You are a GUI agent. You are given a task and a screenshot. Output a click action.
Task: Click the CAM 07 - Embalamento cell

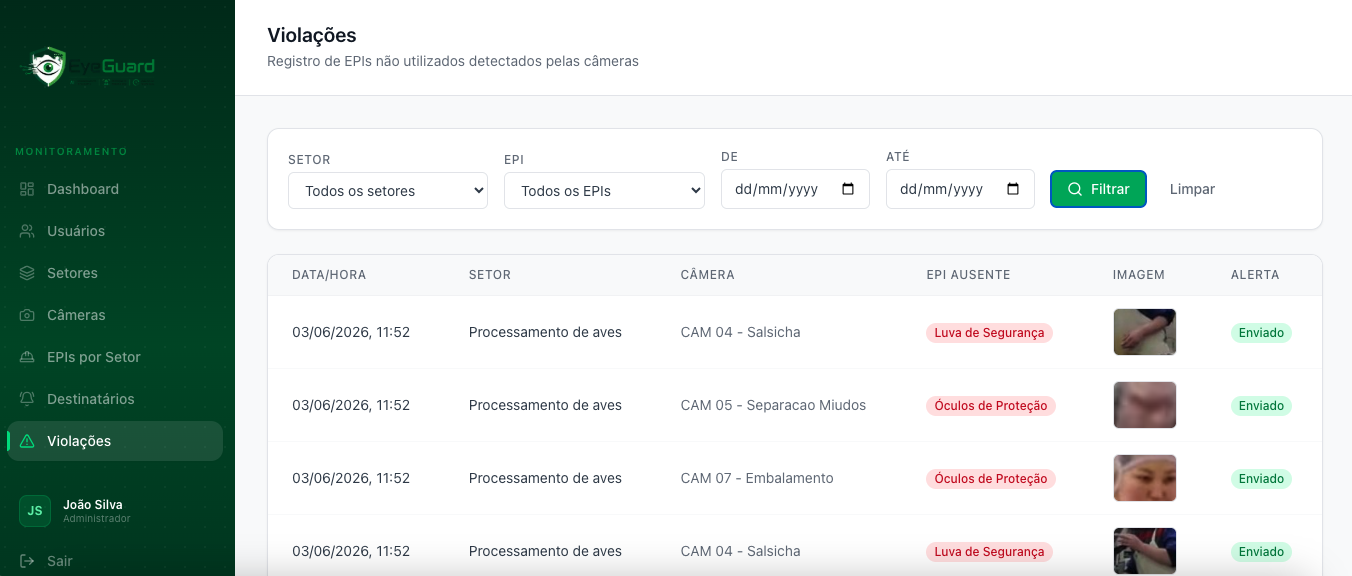[757, 478]
